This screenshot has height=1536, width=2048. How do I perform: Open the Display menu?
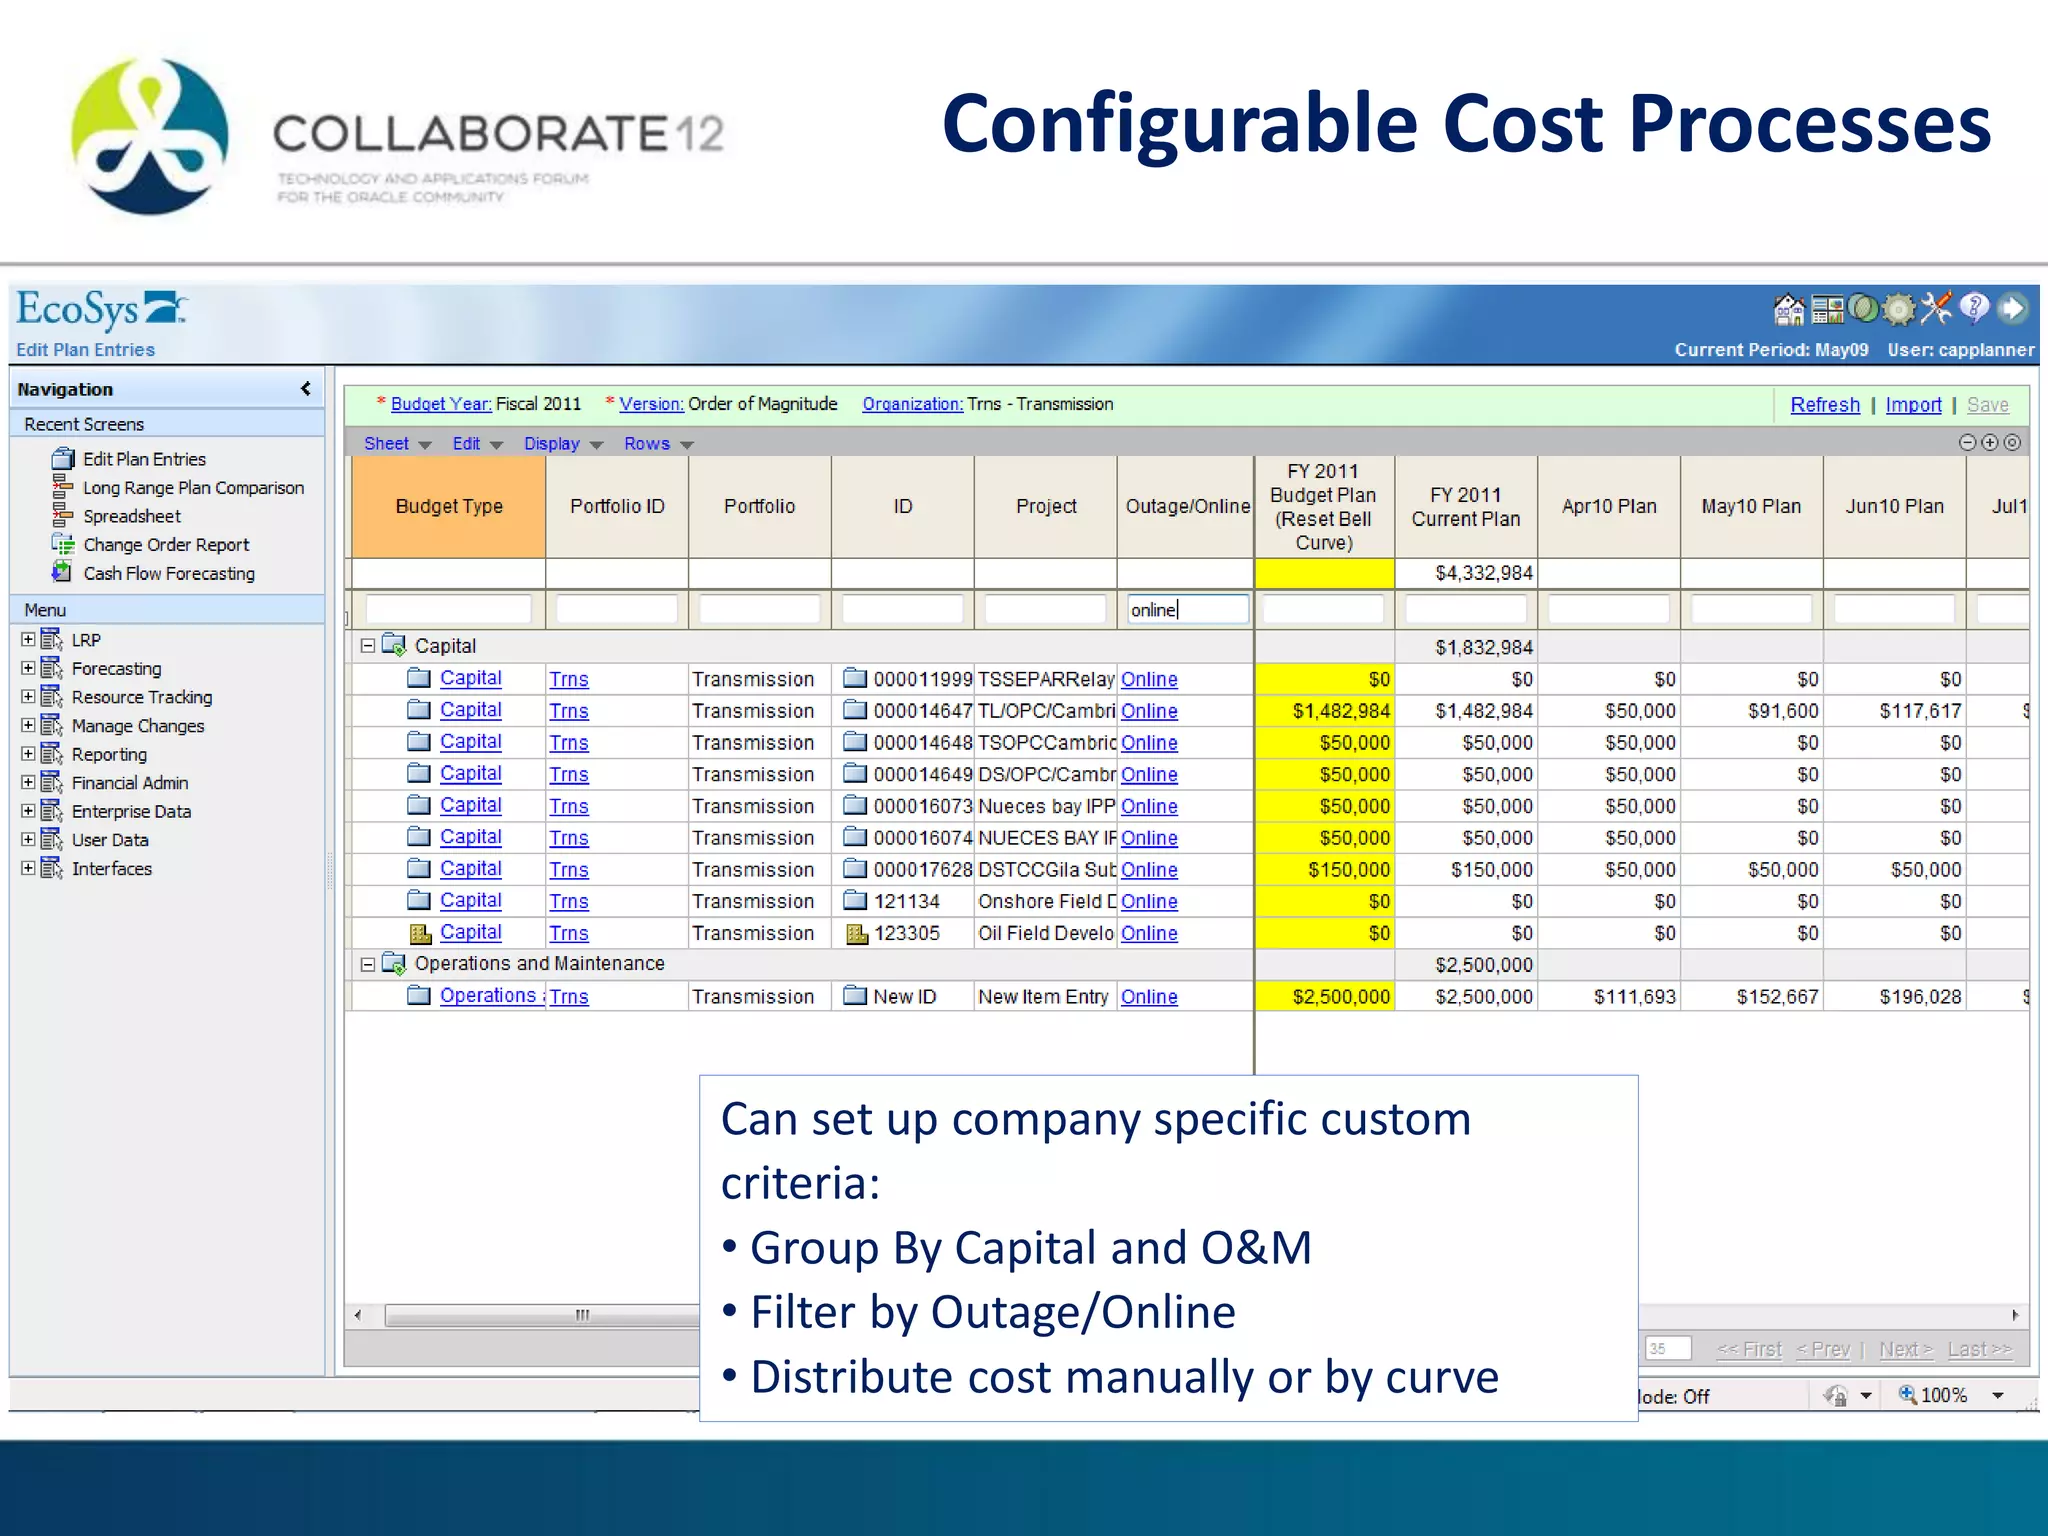pos(563,443)
